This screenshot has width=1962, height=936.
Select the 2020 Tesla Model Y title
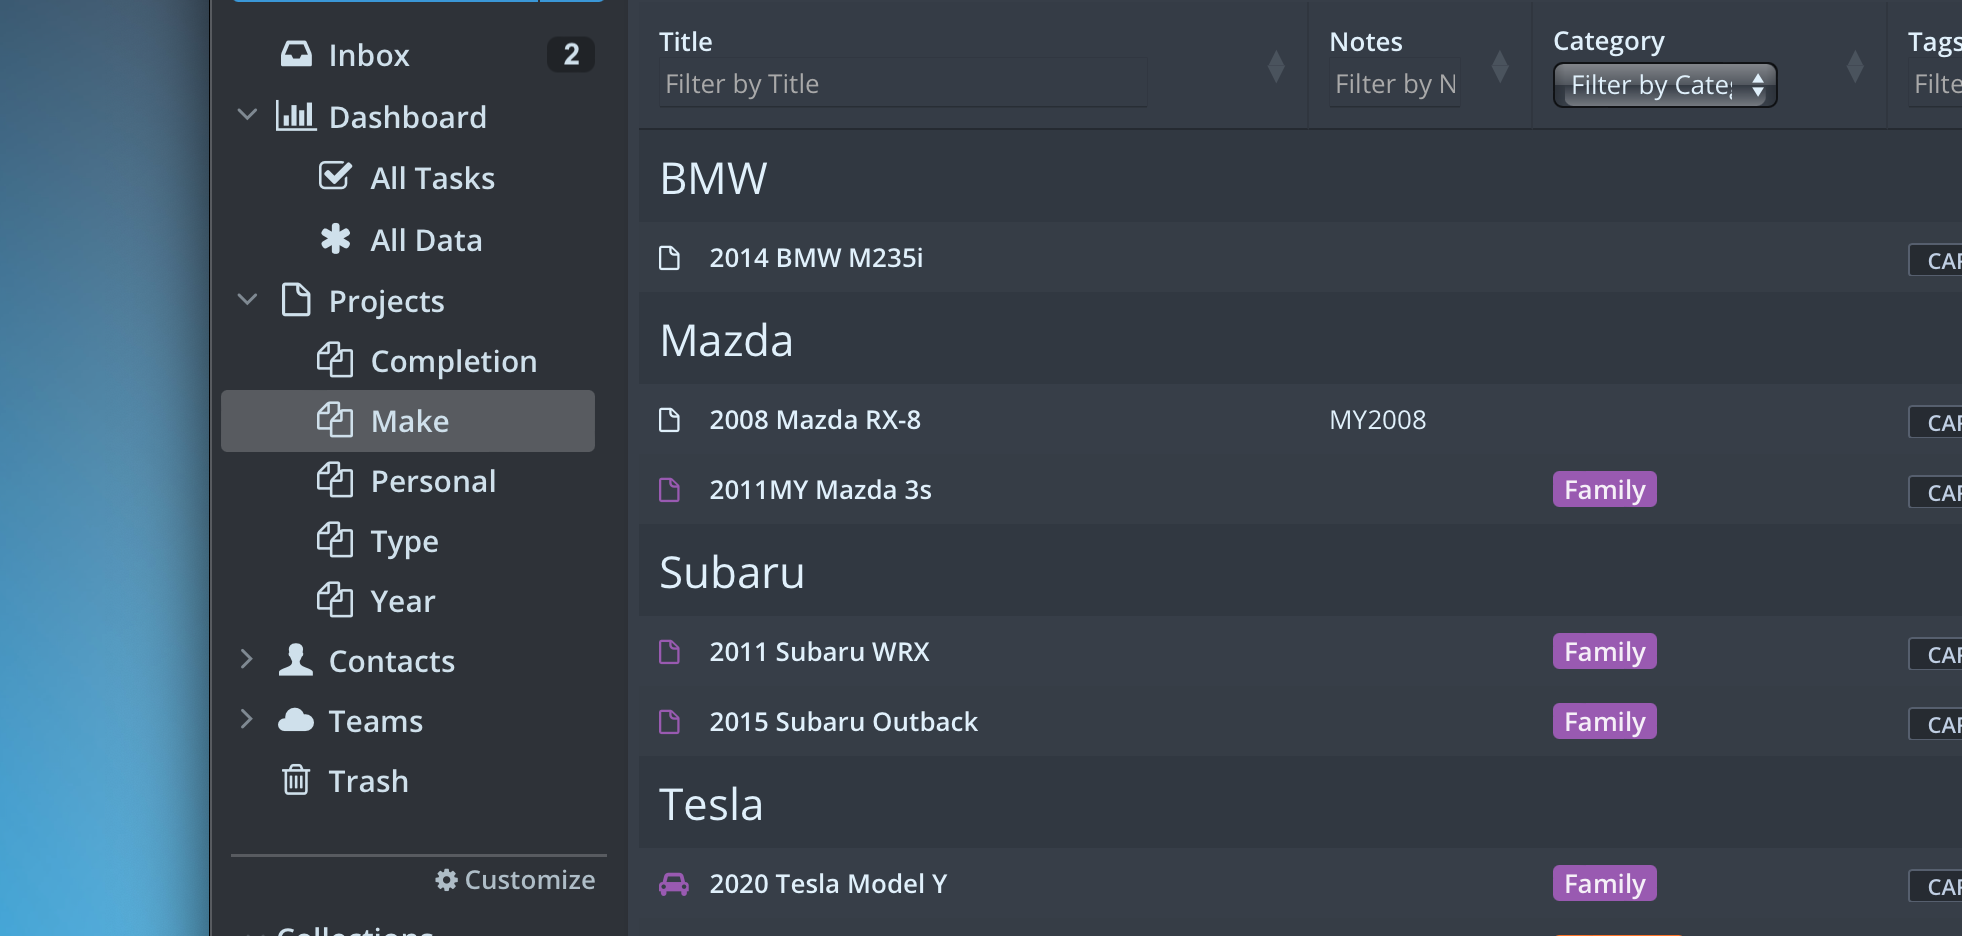[828, 884]
